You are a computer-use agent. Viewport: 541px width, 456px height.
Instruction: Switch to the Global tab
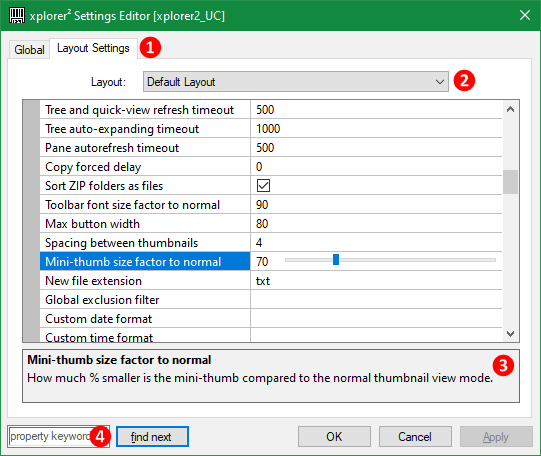[29, 50]
